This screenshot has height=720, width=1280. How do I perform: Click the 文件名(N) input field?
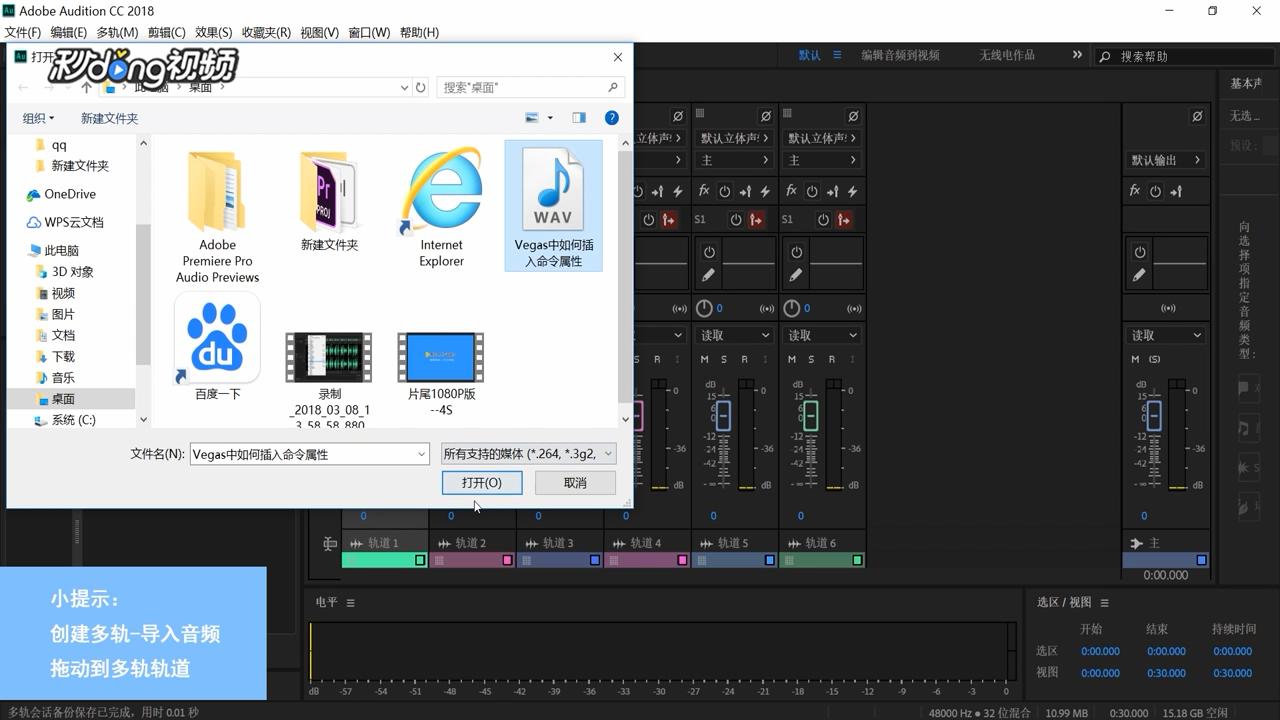tap(309, 454)
